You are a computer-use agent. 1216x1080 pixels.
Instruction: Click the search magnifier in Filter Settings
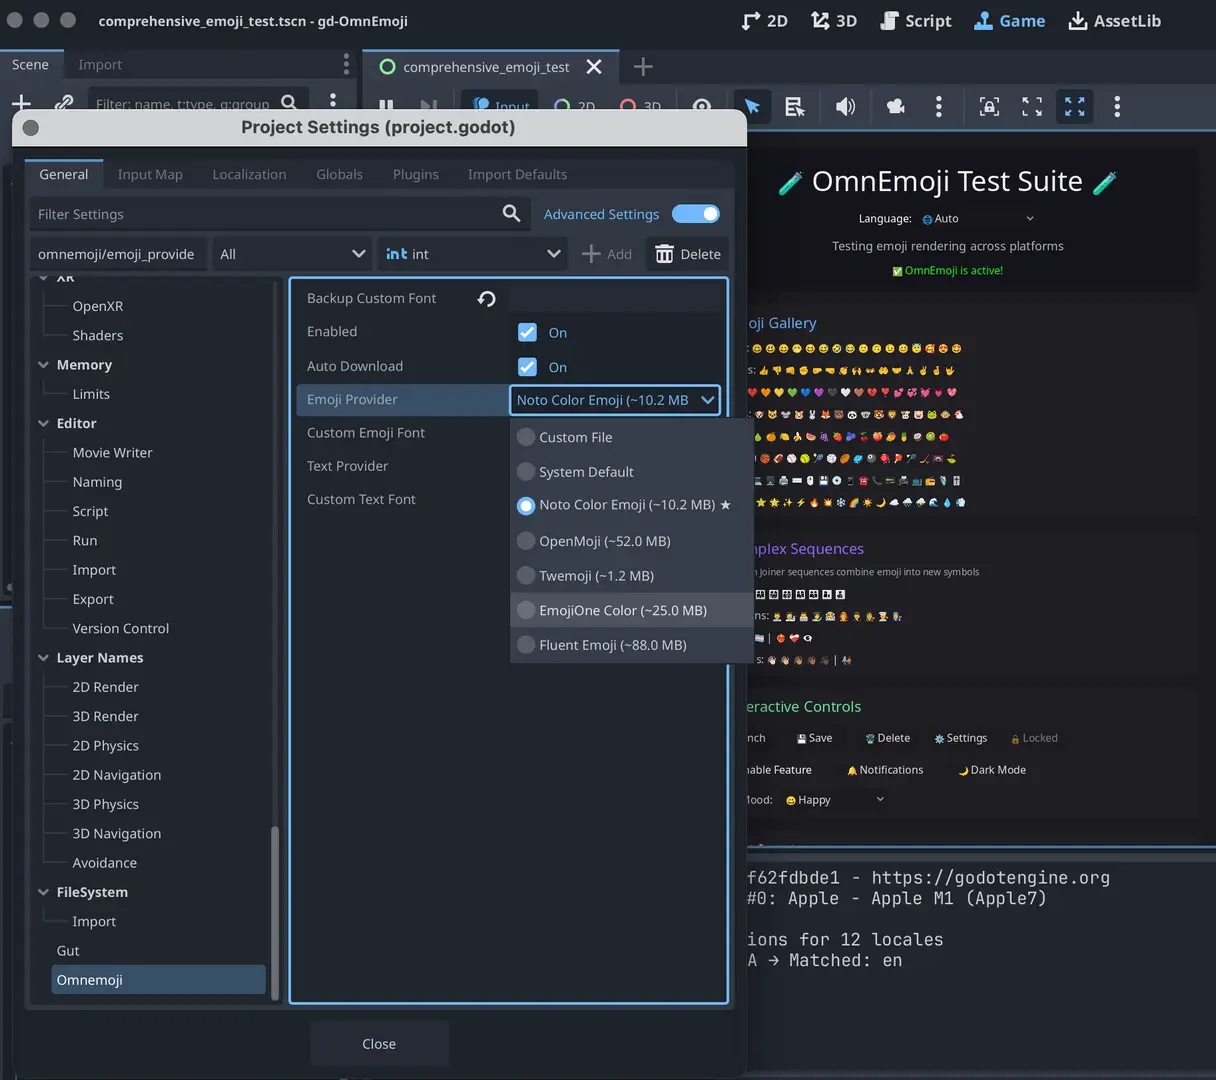coord(511,214)
